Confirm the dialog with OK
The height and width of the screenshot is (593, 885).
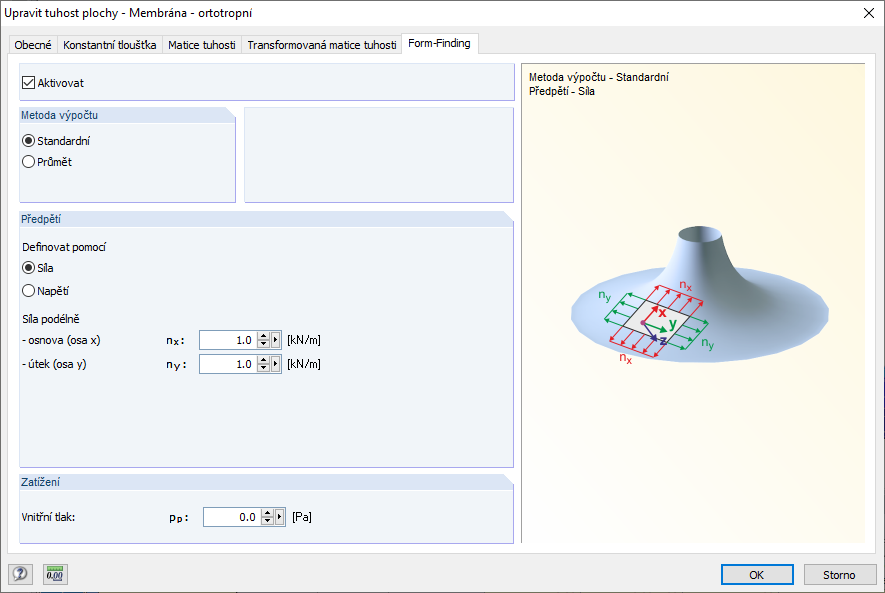tap(757, 575)
